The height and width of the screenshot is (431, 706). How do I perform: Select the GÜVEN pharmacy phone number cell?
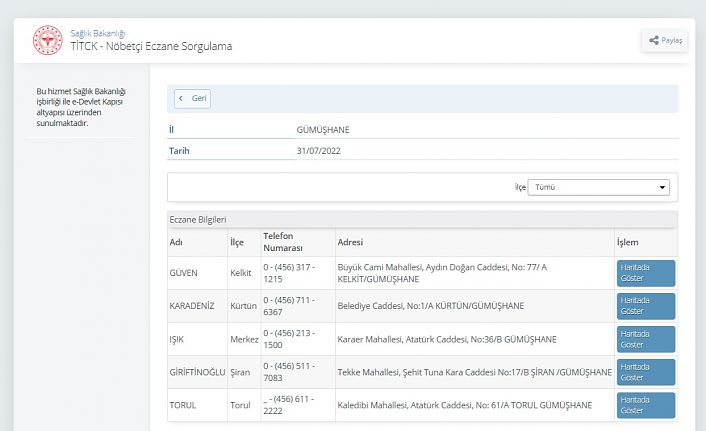pyautogui.click(x=288, y=273)
